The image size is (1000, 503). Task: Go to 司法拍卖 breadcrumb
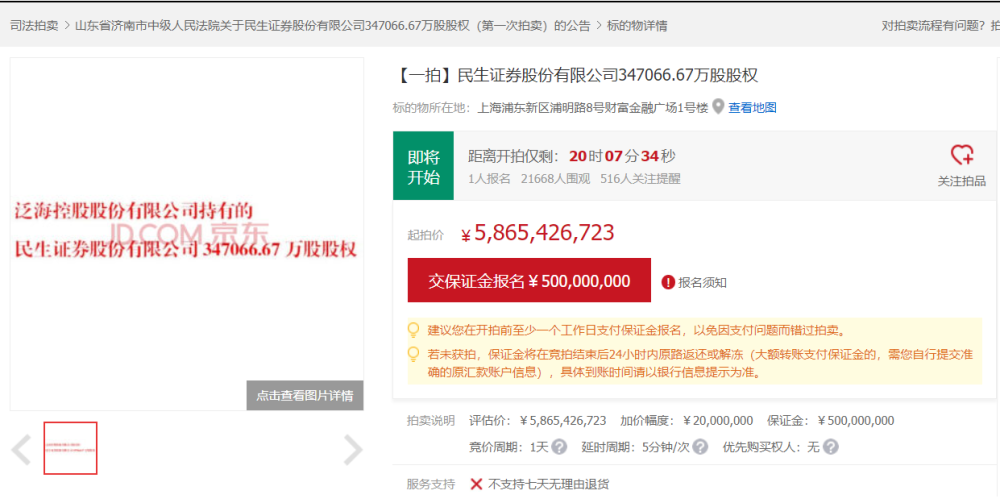(34, 26)
